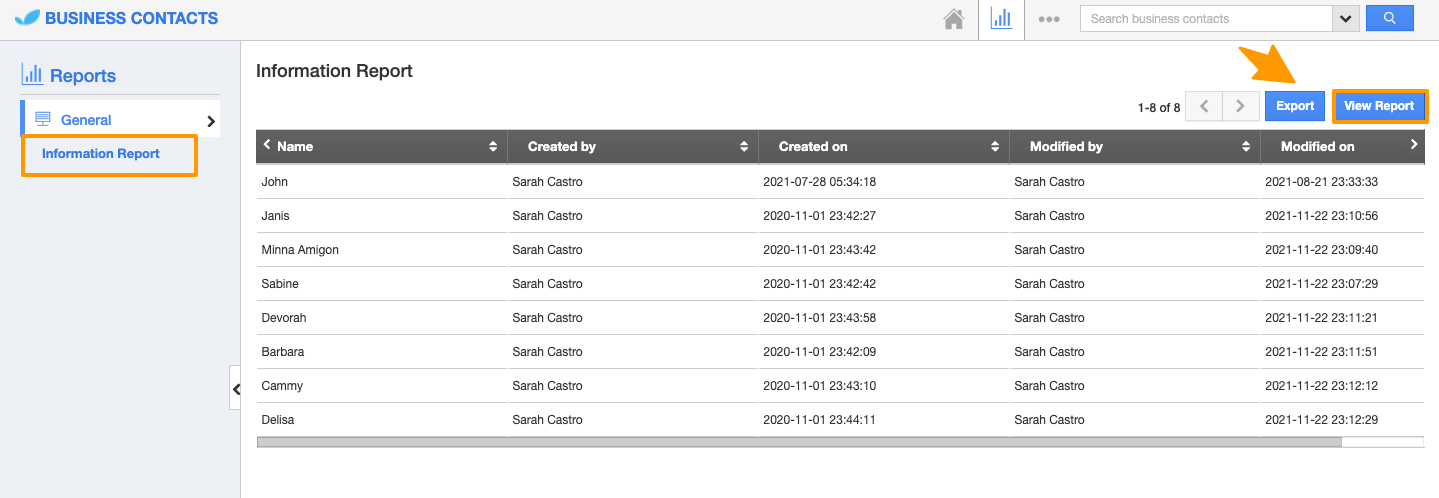Viewport: 1439px width, 498px height.
Task: Go to the next page of results
Action: click(1241, 106)
